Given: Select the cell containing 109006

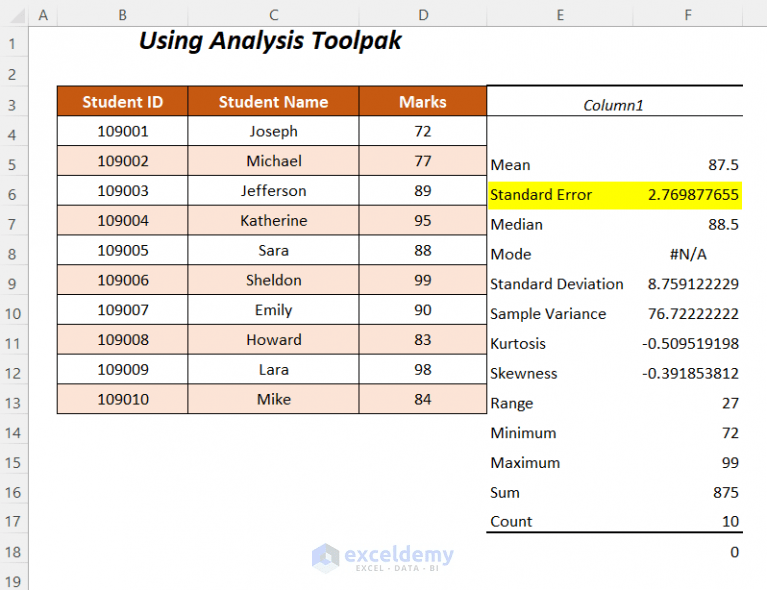Looking at the screenshot, I should pos(122,280).
